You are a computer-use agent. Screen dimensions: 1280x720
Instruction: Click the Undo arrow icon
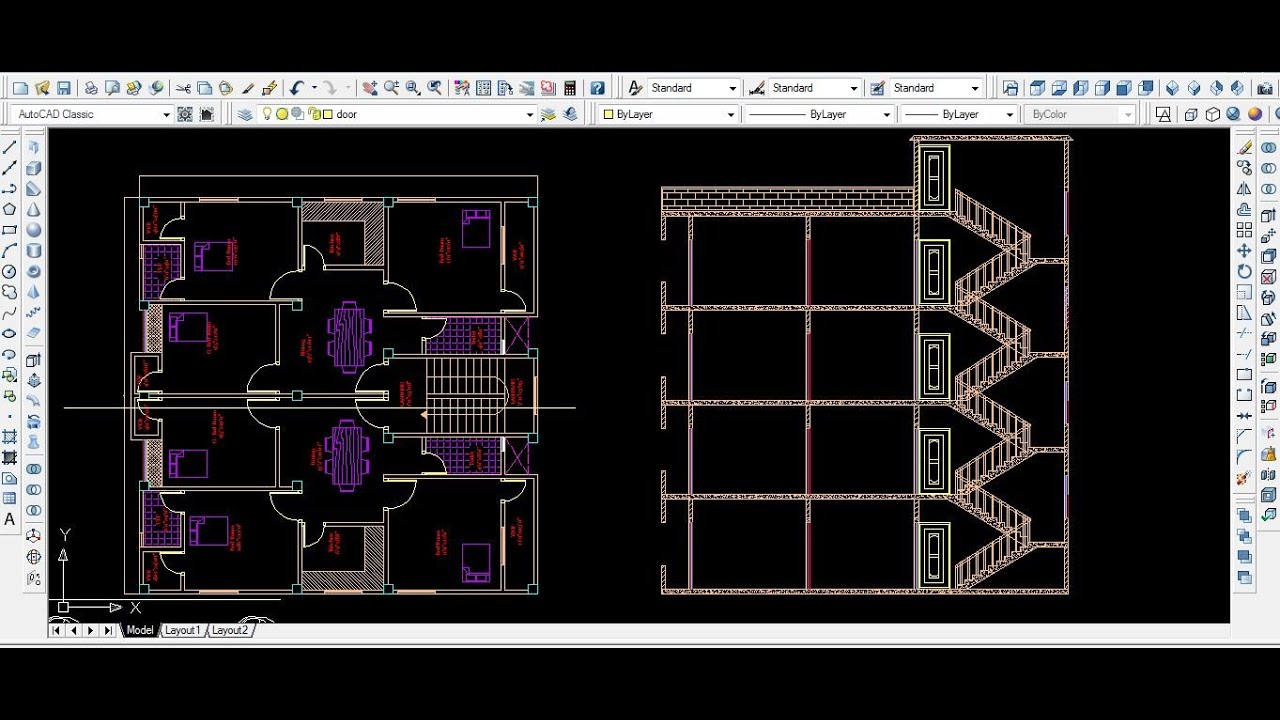(x=296, y=88)
